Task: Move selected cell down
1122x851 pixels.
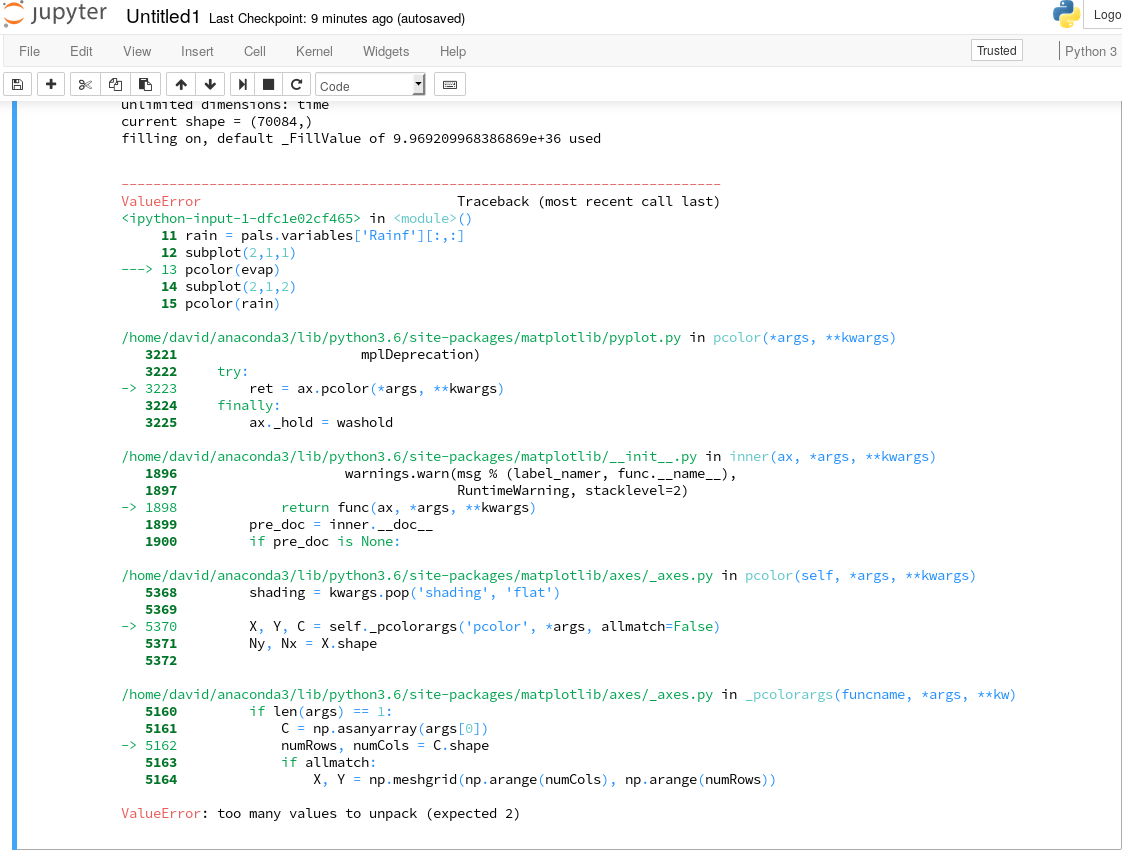Action: (210, 84)
